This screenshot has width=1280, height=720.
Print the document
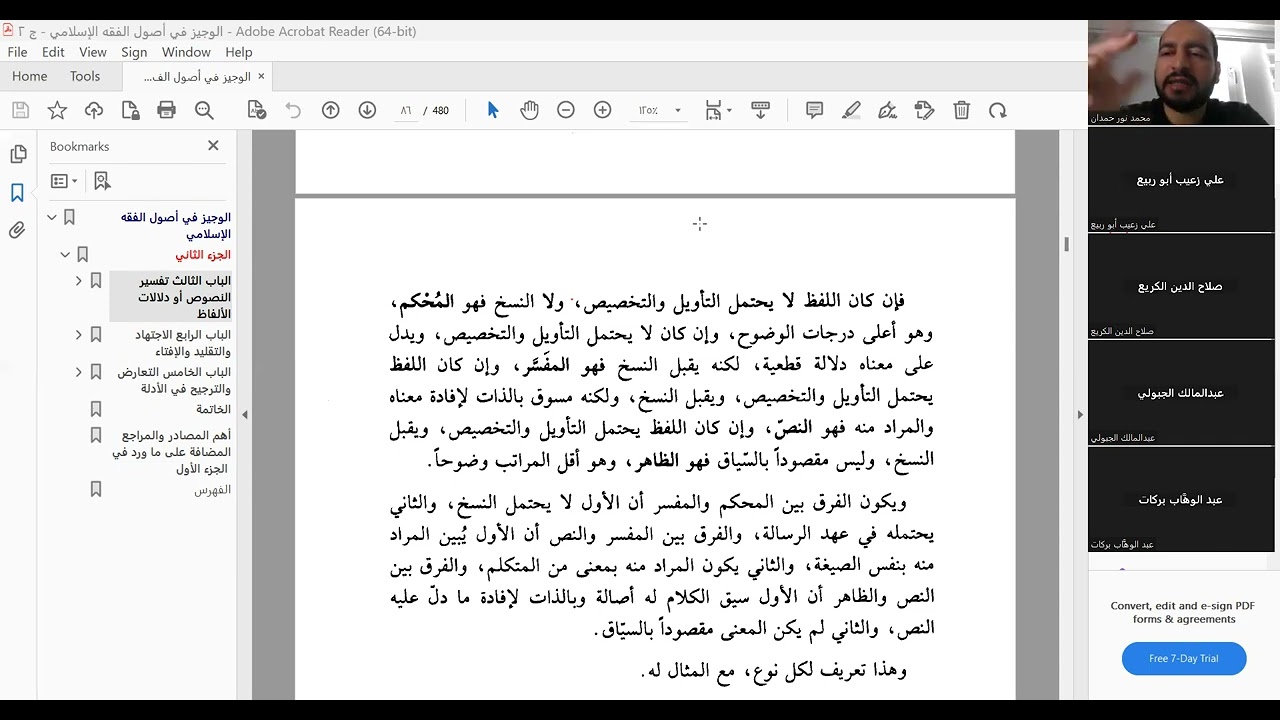tap(167, 111)
